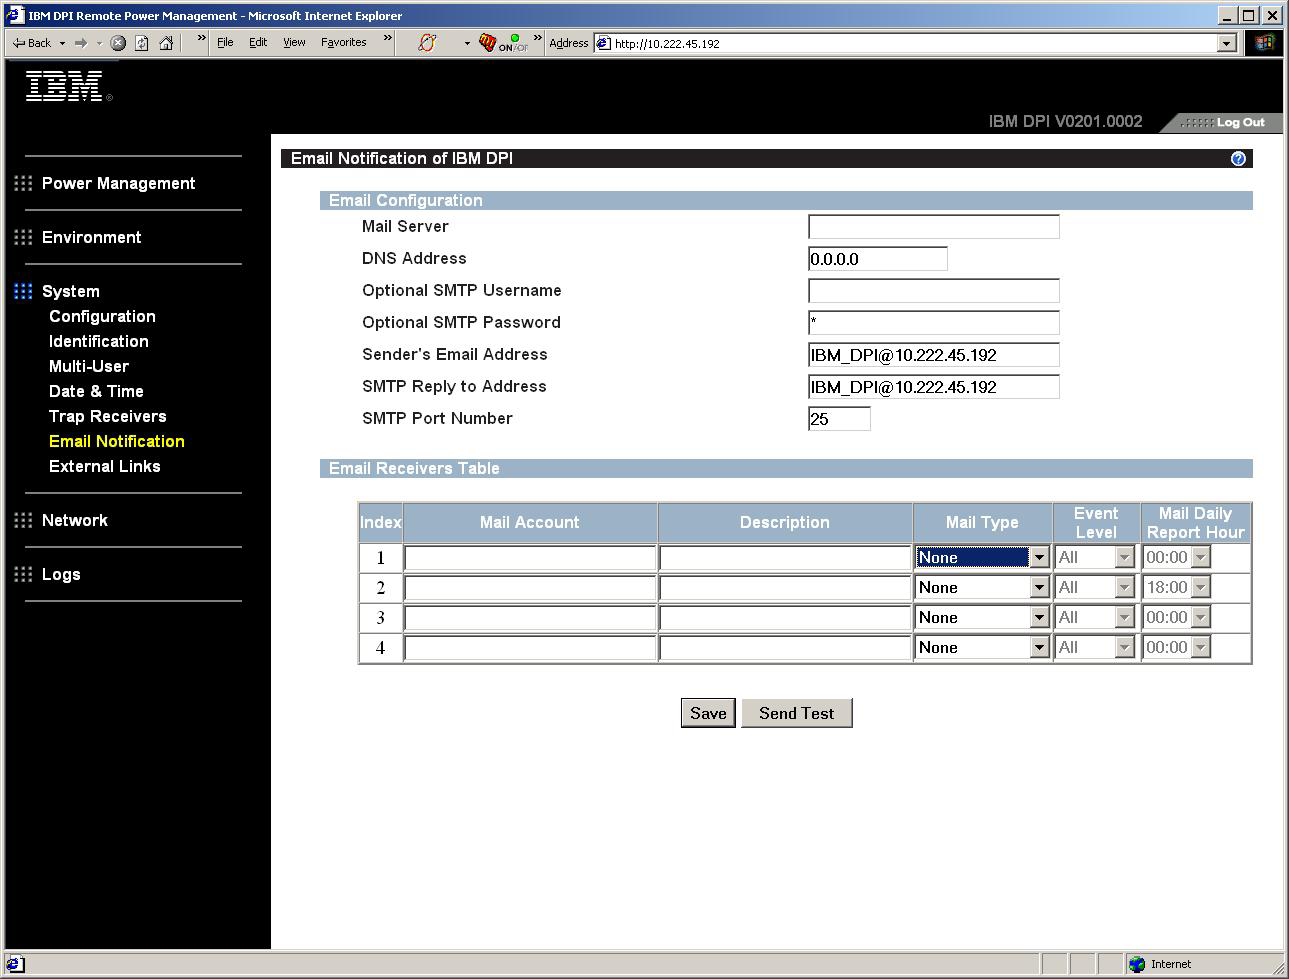Screen dimensions: 1289x979
Task: Refresh the page with the Refresh icon
Action: pyautogui.click(x=142, y=43)
